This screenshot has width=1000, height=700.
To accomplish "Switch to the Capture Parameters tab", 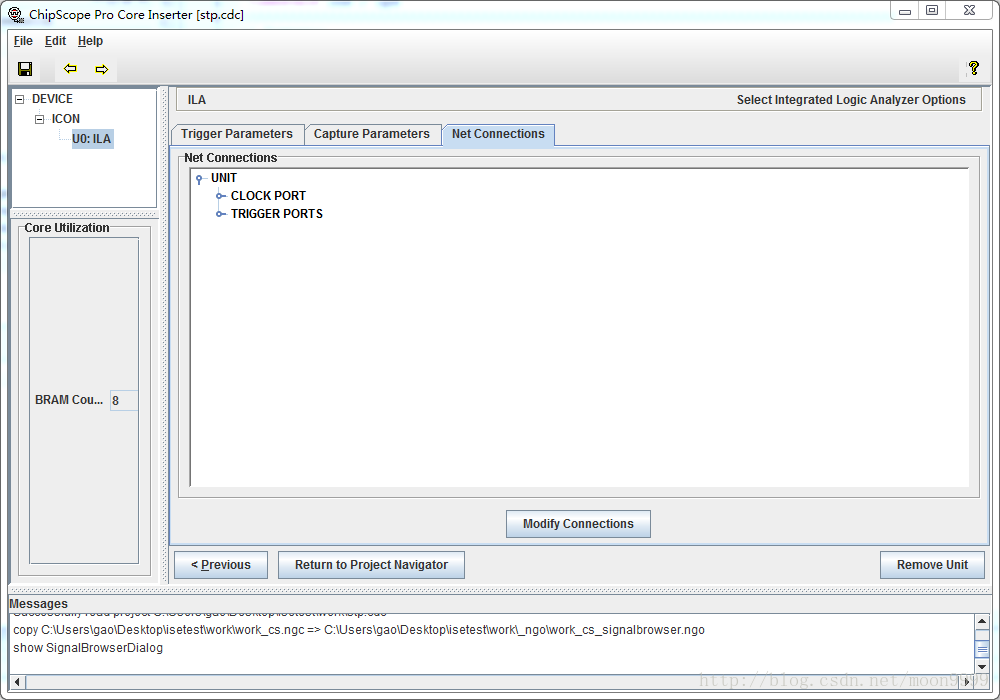I will point(372,134).
